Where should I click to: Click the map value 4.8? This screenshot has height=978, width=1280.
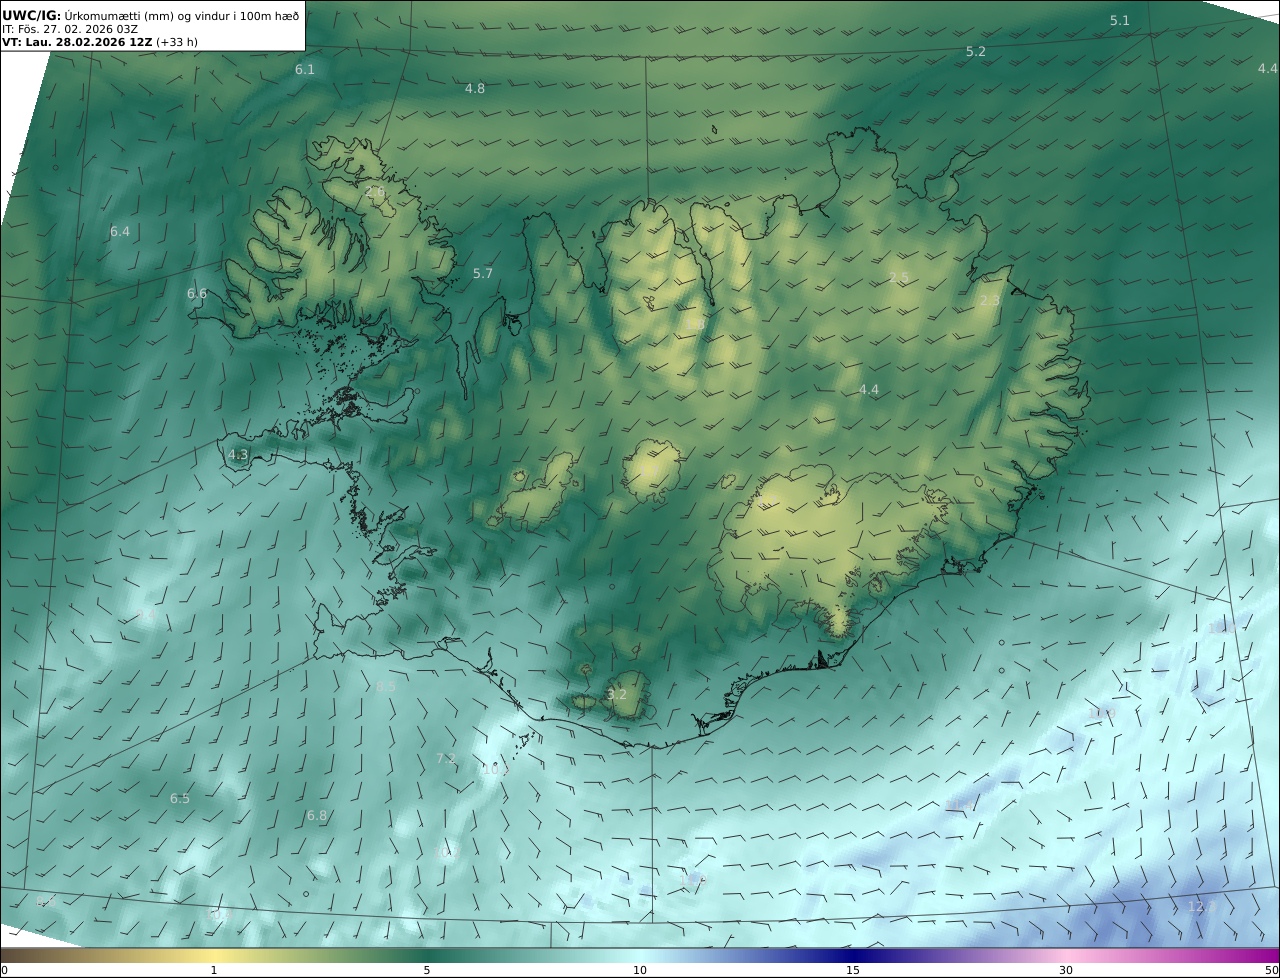point(475,89)
